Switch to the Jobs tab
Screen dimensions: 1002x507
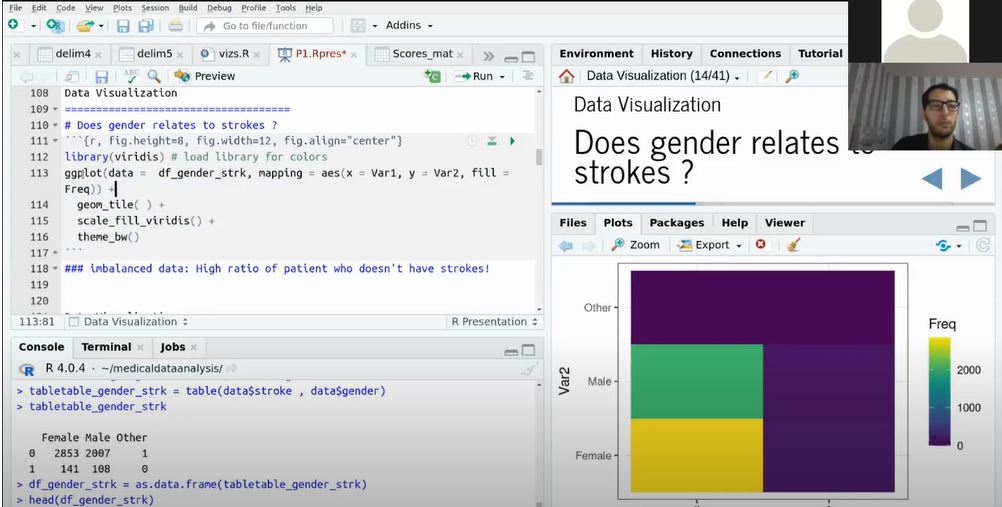pyautogui.click(x=173, y=347)
